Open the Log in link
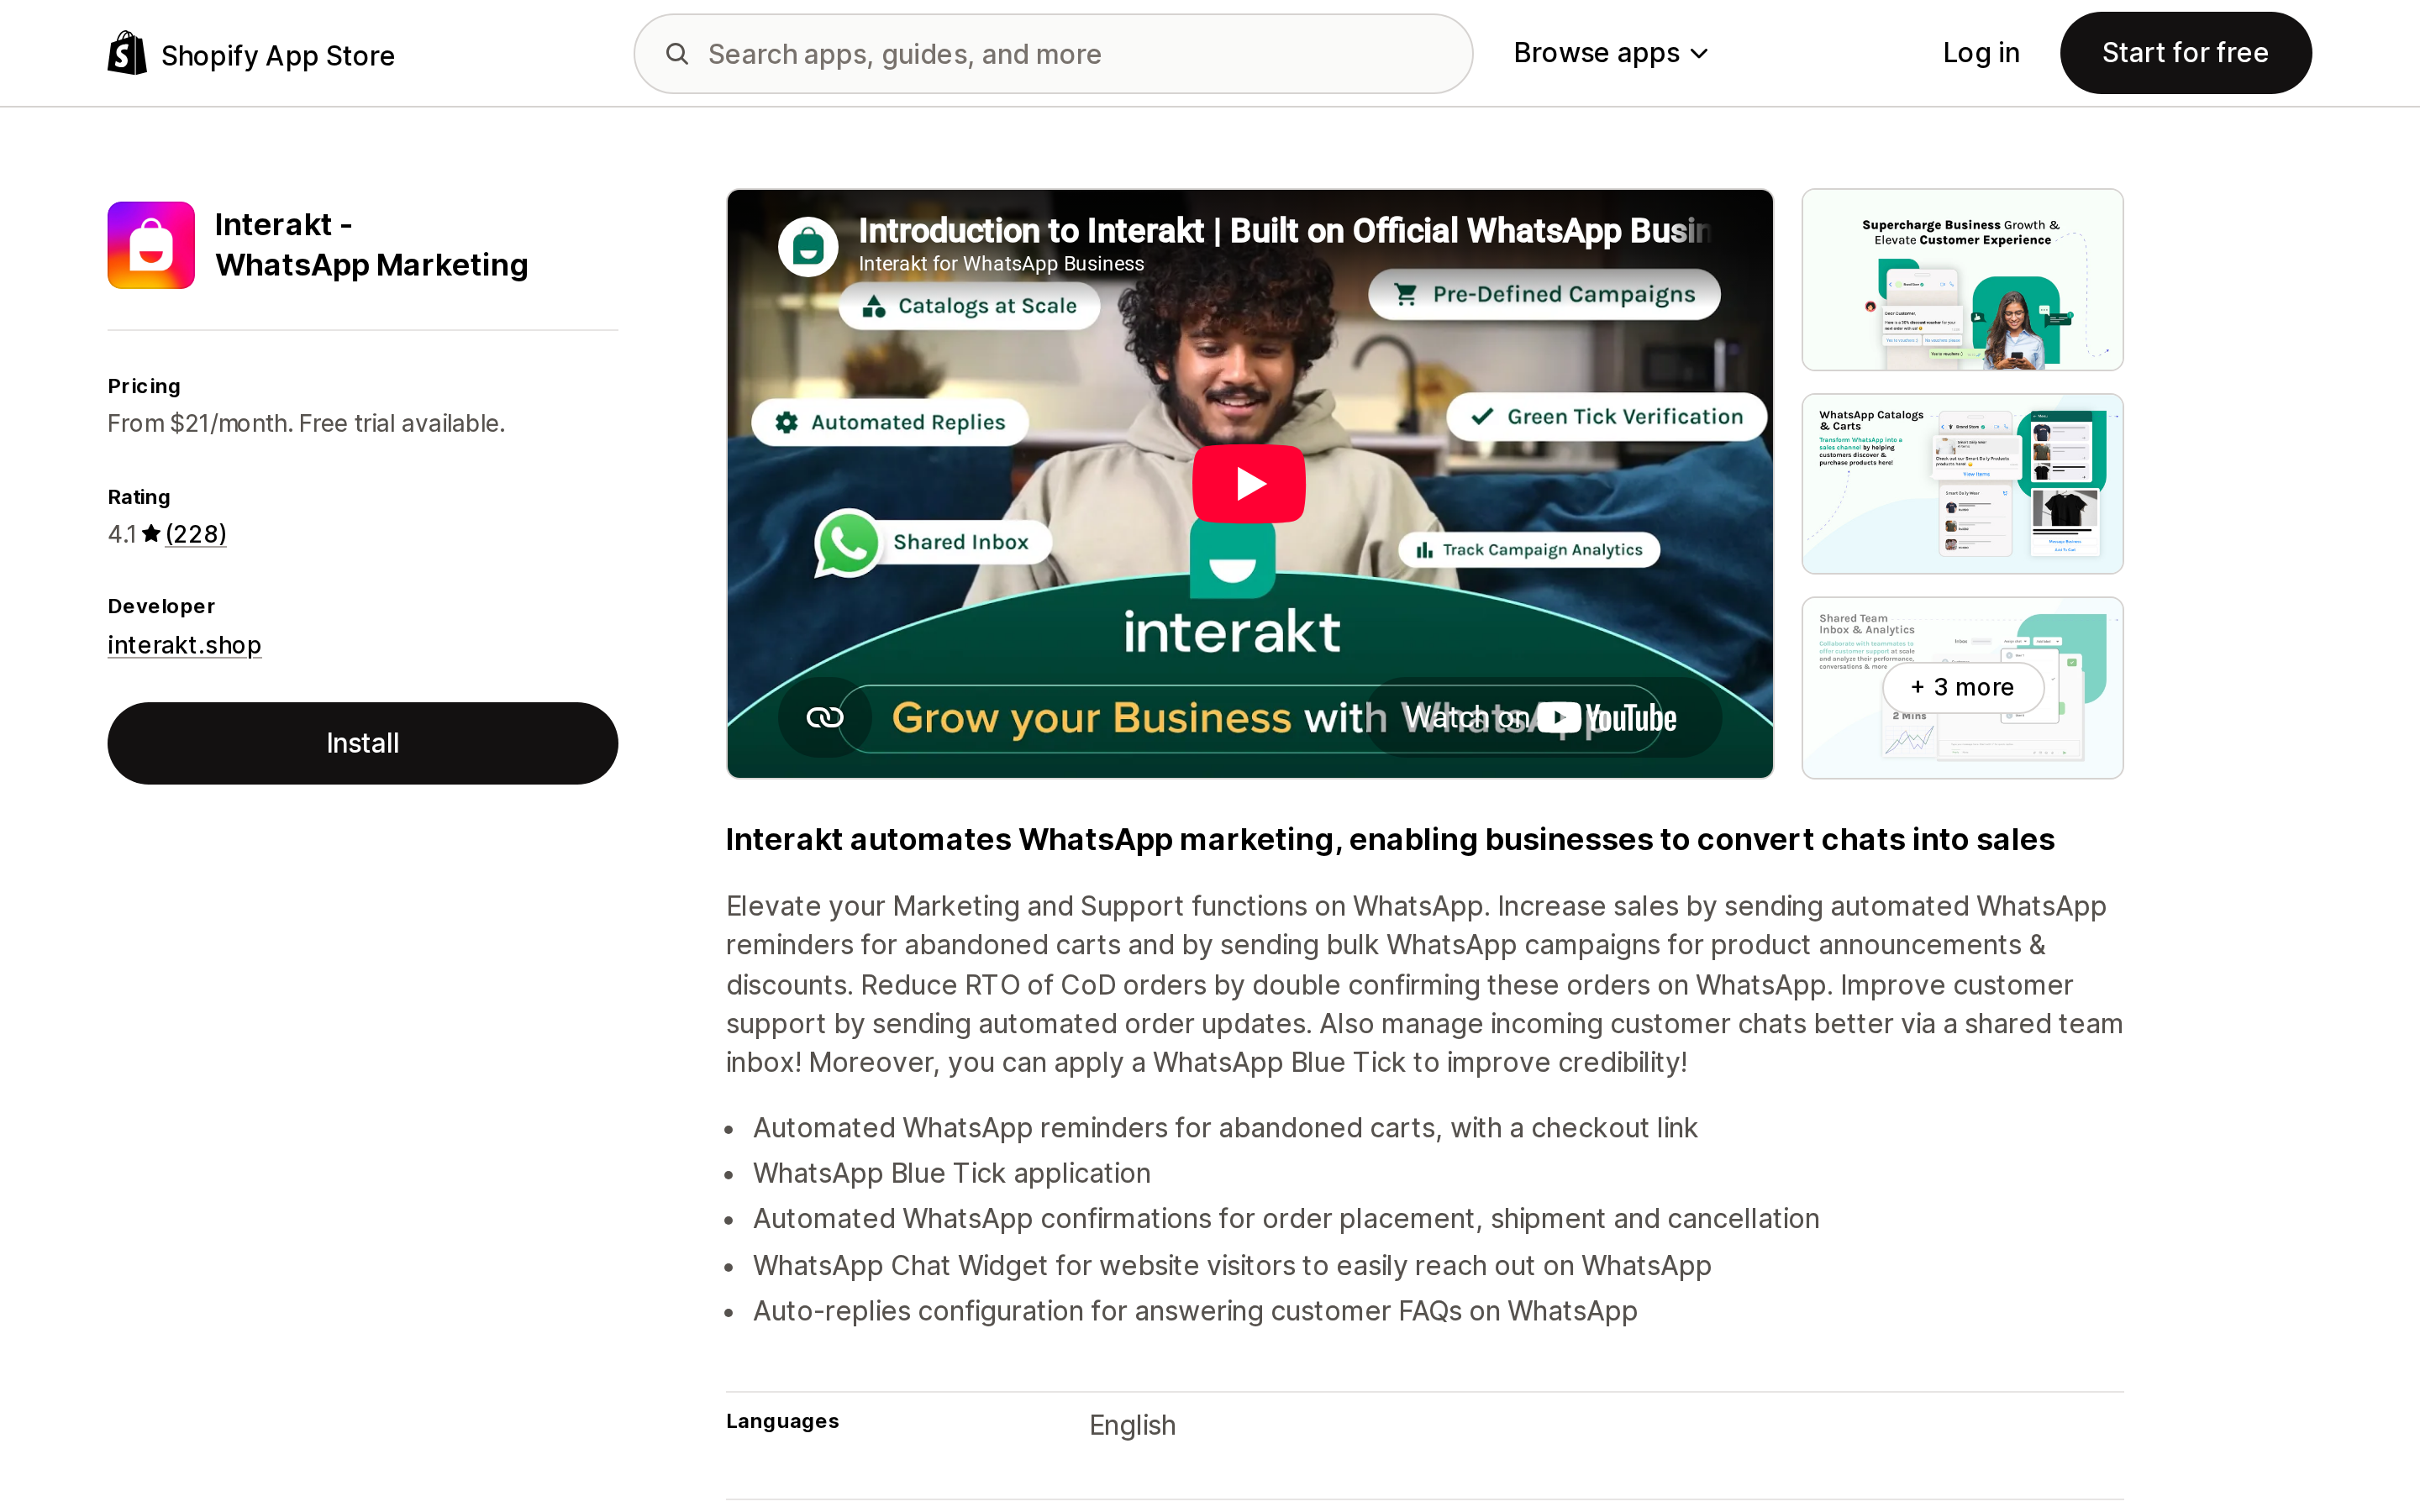Viewport: 2420px width, 1512px height. [1980, 53]
